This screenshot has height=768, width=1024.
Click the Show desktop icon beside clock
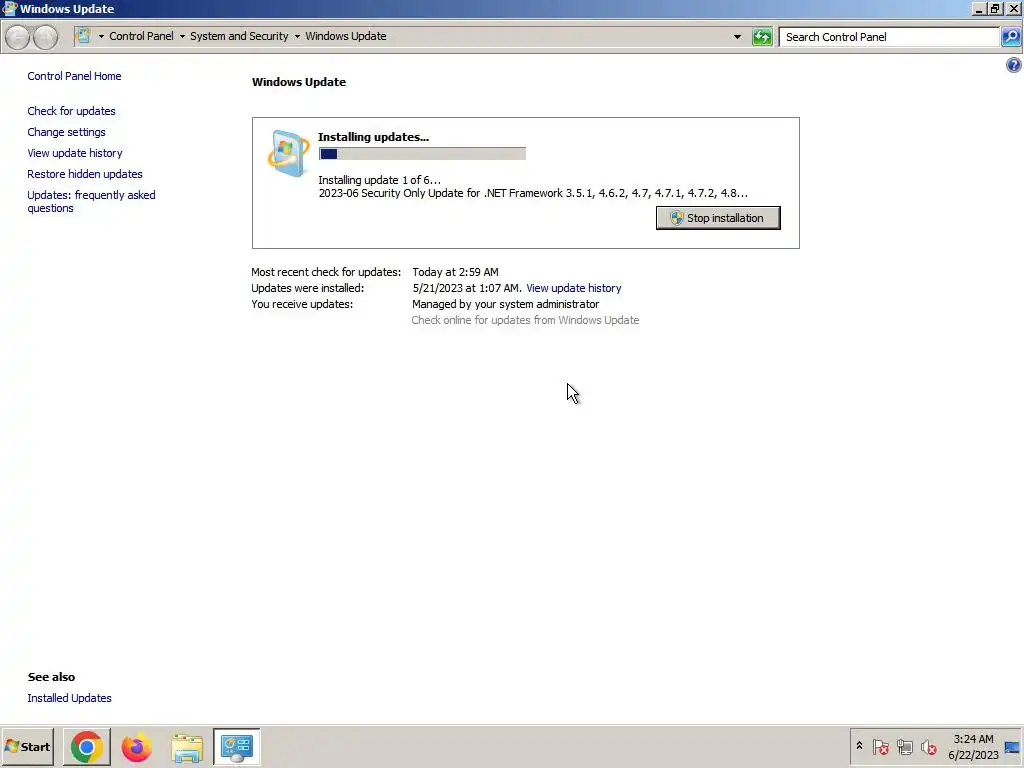tap(1012, 747)
